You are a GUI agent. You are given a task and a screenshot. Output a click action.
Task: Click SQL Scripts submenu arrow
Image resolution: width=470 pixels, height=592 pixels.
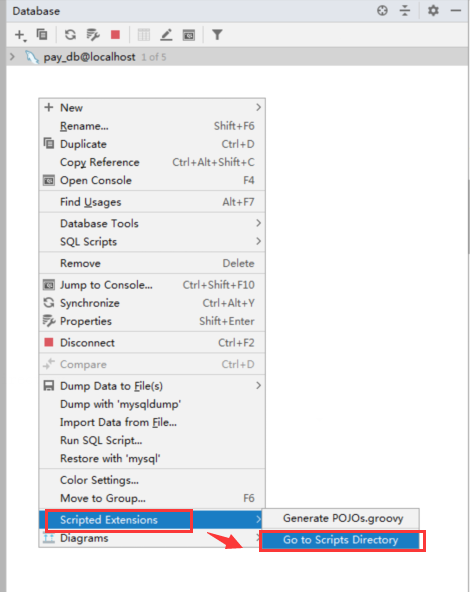pyautogui.click(x=258, y=241)
